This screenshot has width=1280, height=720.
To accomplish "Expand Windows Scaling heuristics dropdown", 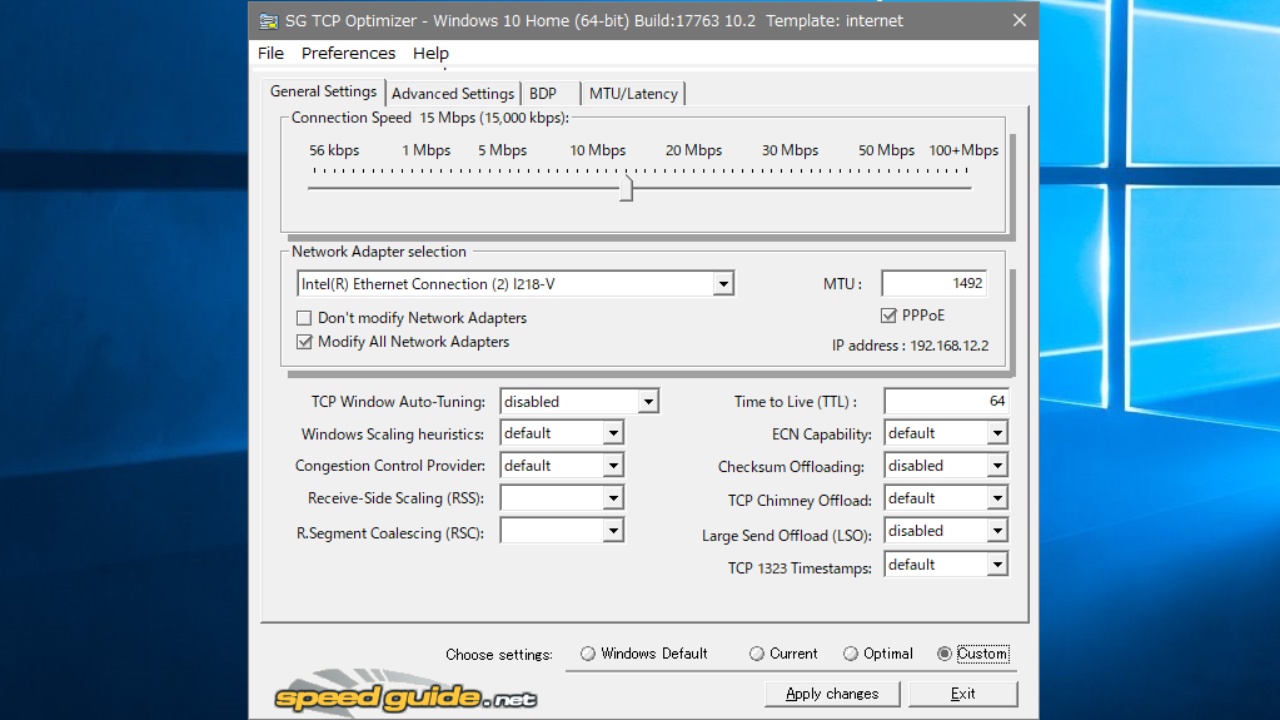I will click(613, 433).
